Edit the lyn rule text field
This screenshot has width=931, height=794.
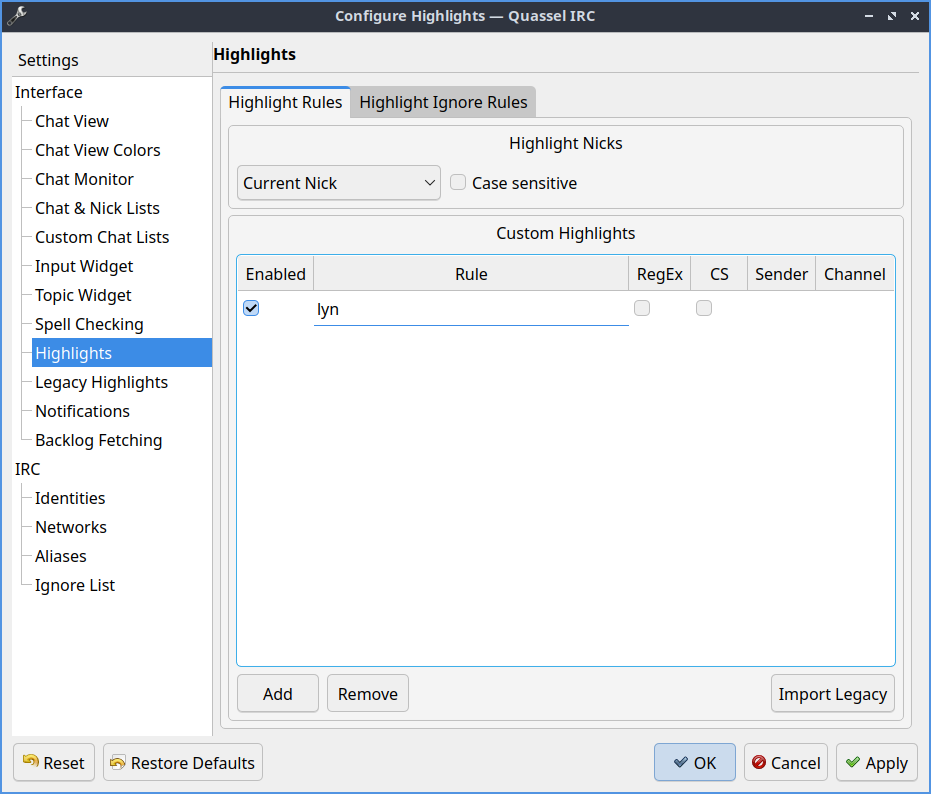(x=470, y=310)
